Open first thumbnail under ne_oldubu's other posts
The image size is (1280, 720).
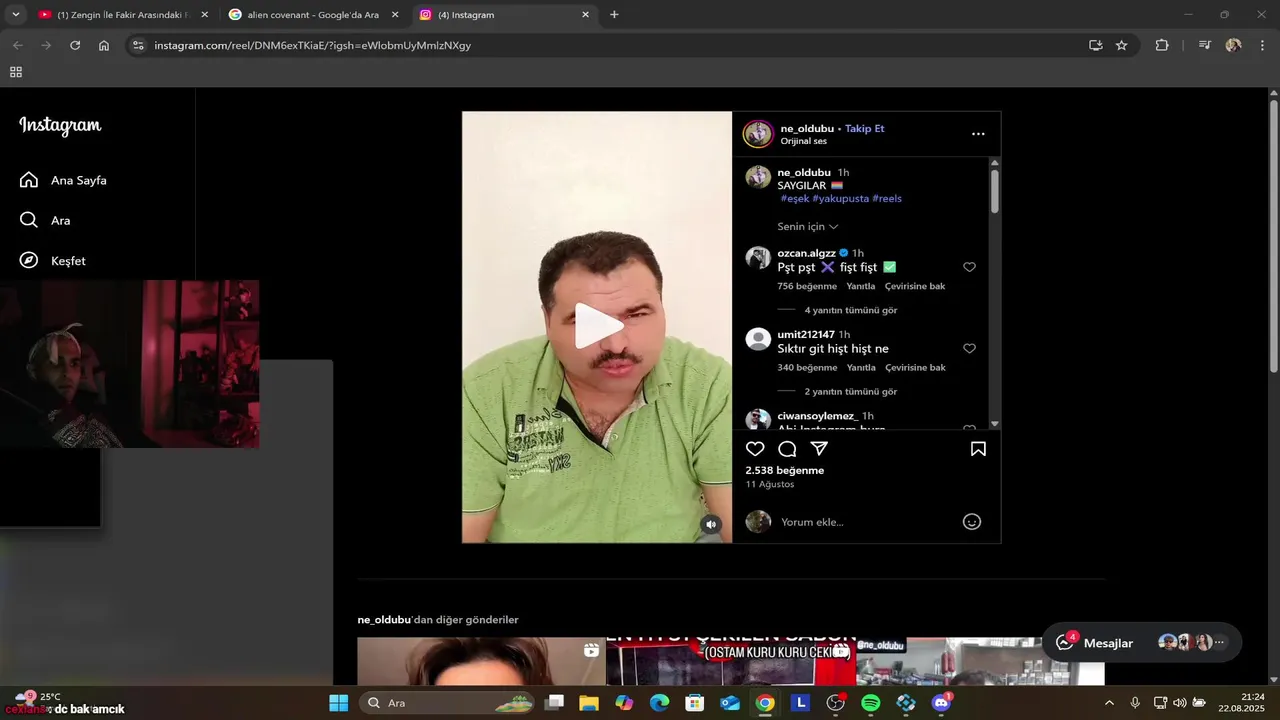[481, 661]
